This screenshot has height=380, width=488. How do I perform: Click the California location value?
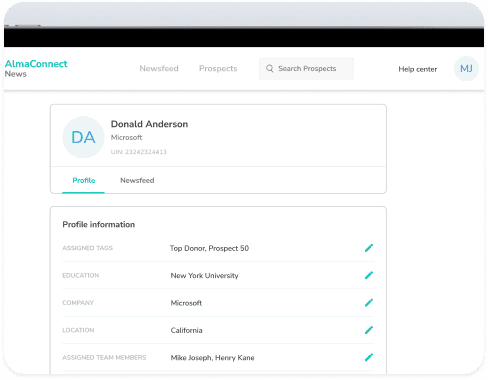[x=186, y=330]
